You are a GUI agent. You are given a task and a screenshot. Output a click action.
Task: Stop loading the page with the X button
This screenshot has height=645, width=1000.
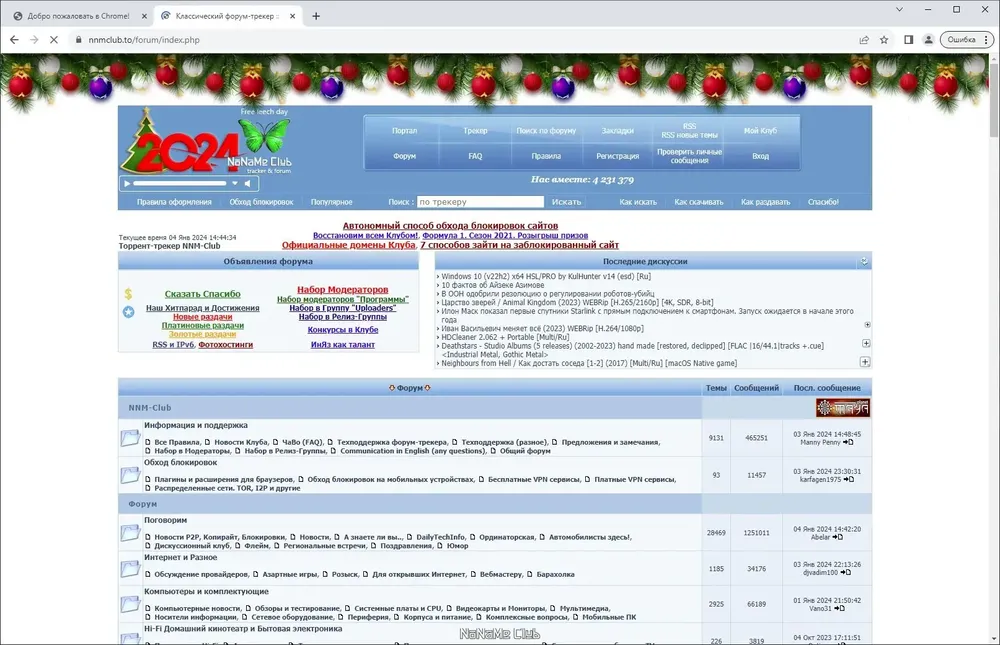54,40
